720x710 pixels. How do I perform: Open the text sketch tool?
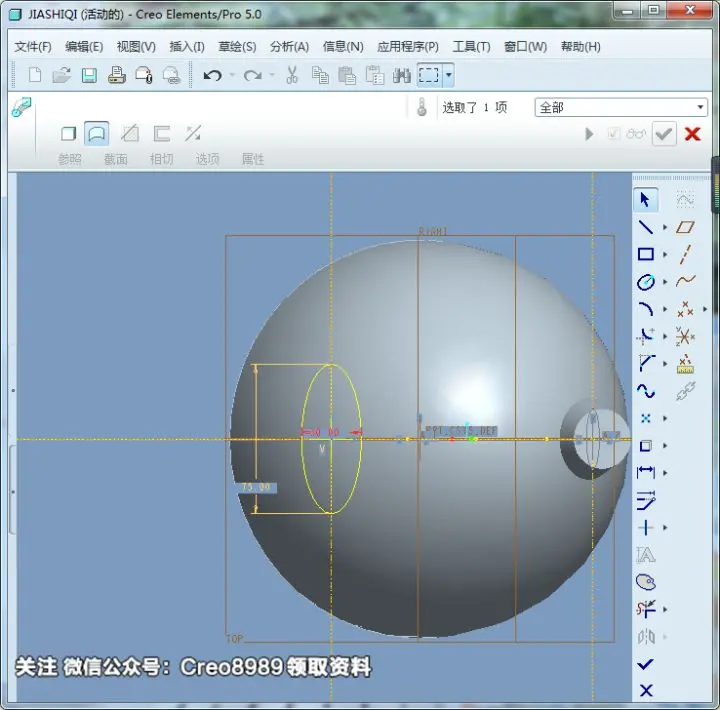646,555
